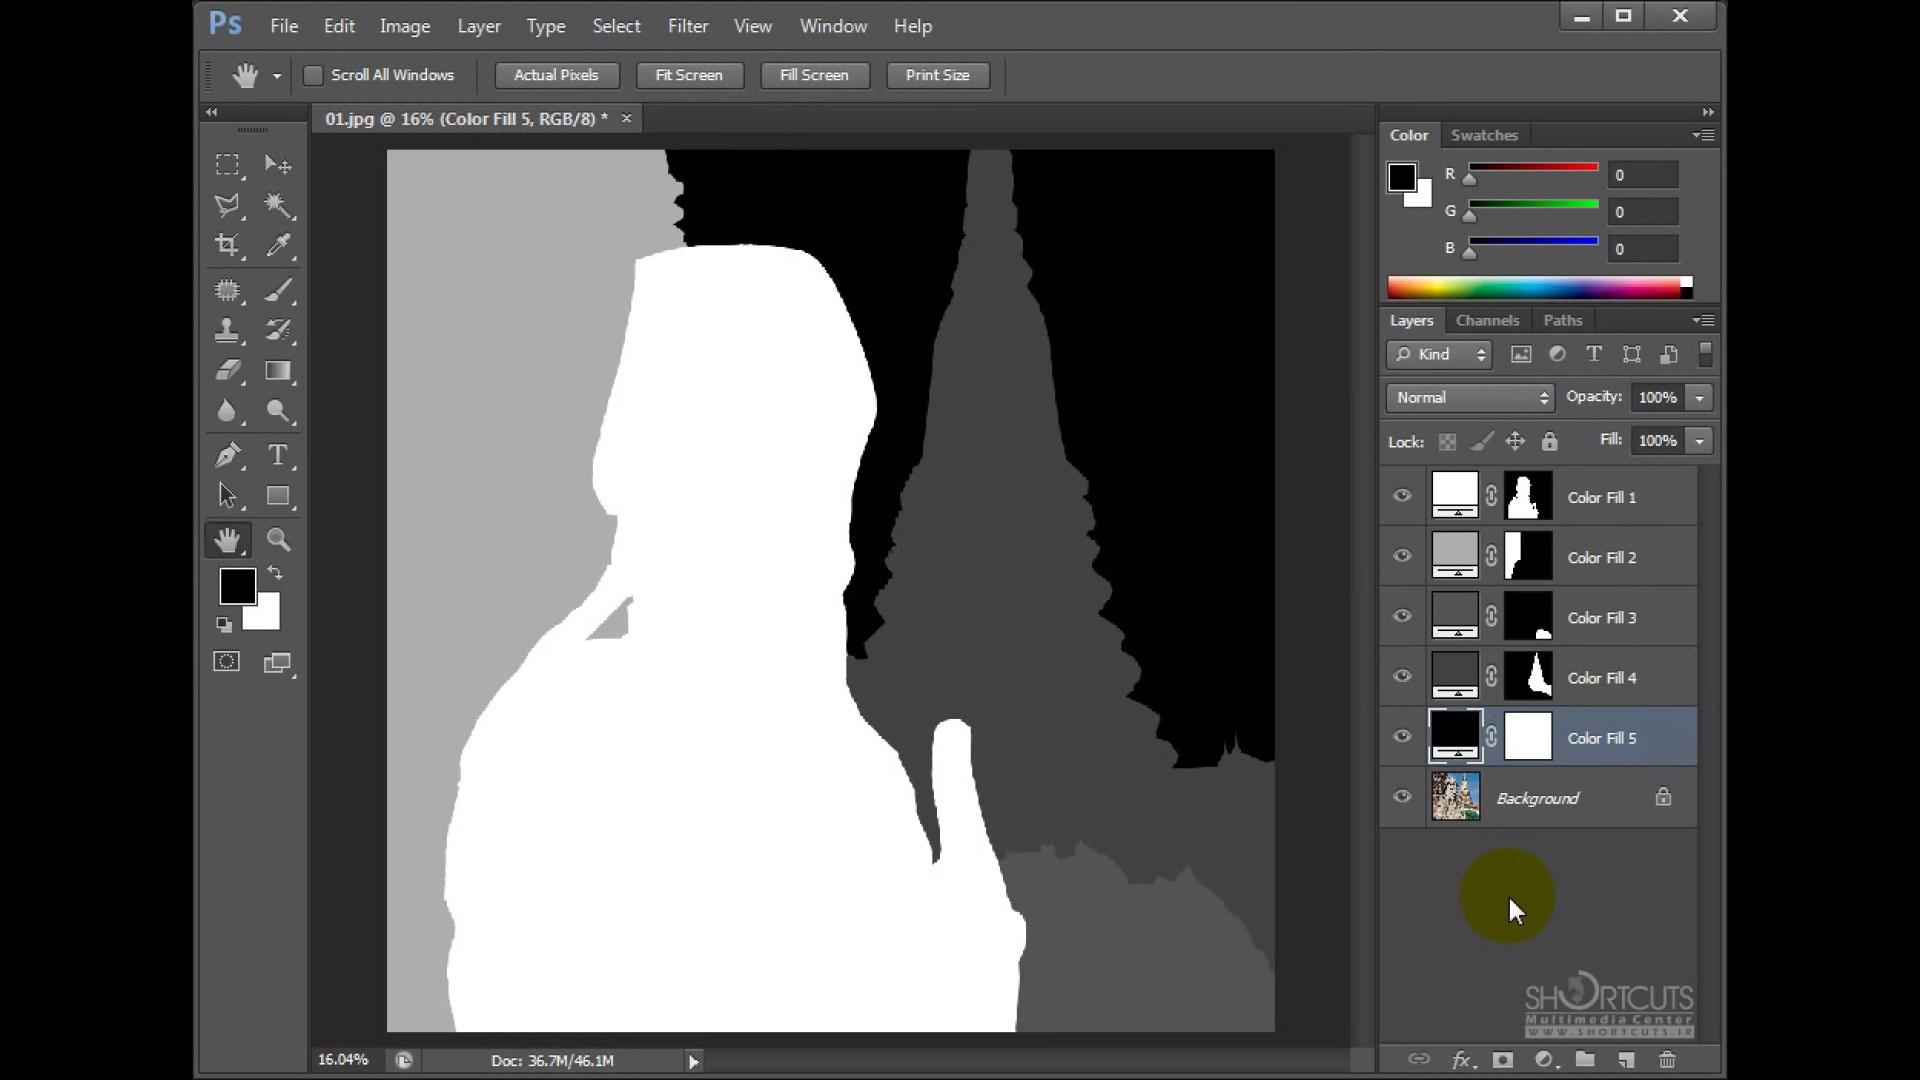
Task: Hide the Background layer
Action: pyautogui.click(x=1402, y=797)
